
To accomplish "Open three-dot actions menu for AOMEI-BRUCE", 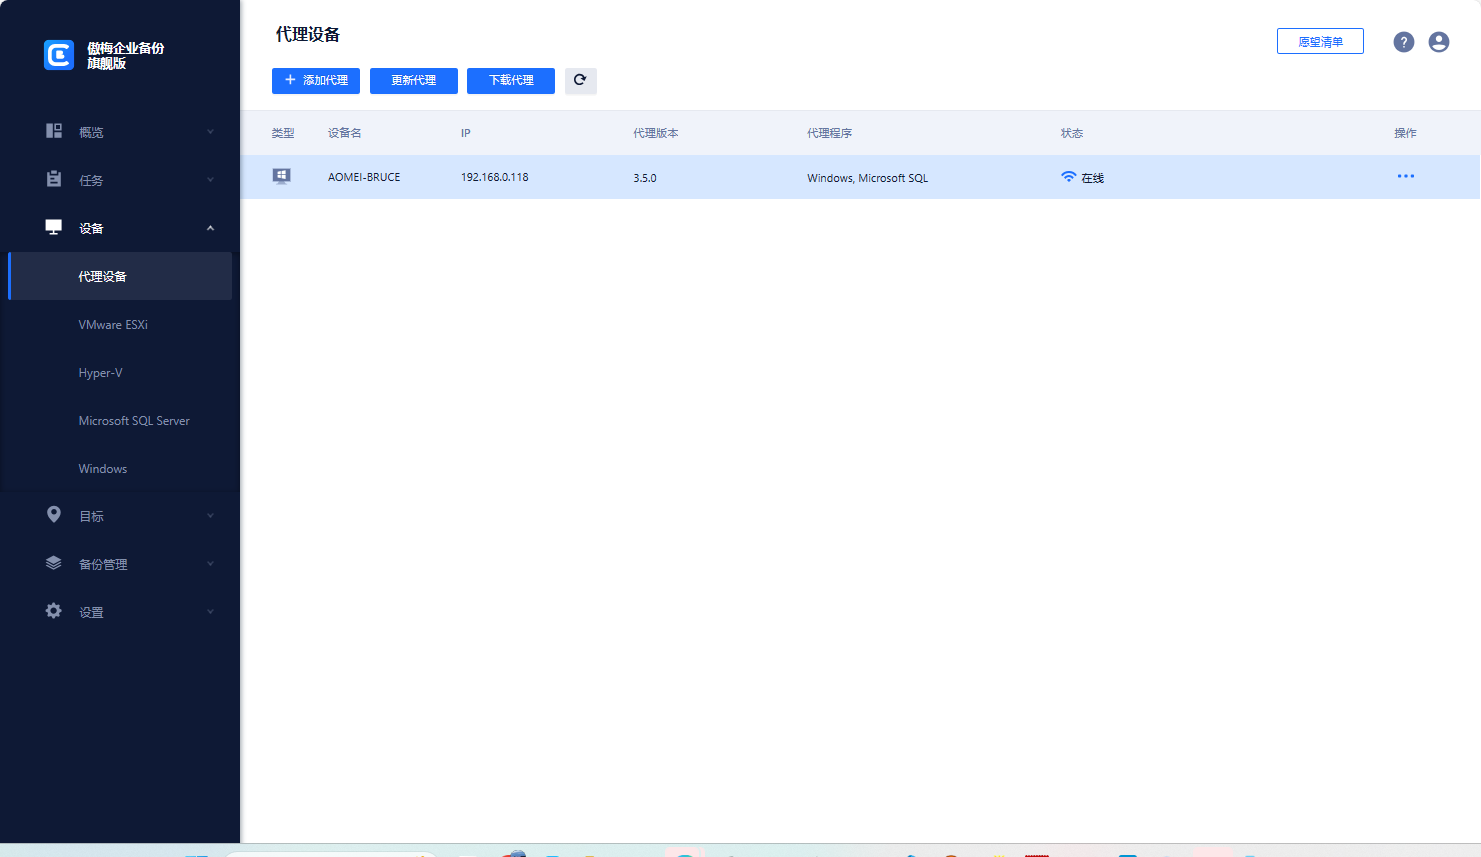I will tap(1405, 177).
